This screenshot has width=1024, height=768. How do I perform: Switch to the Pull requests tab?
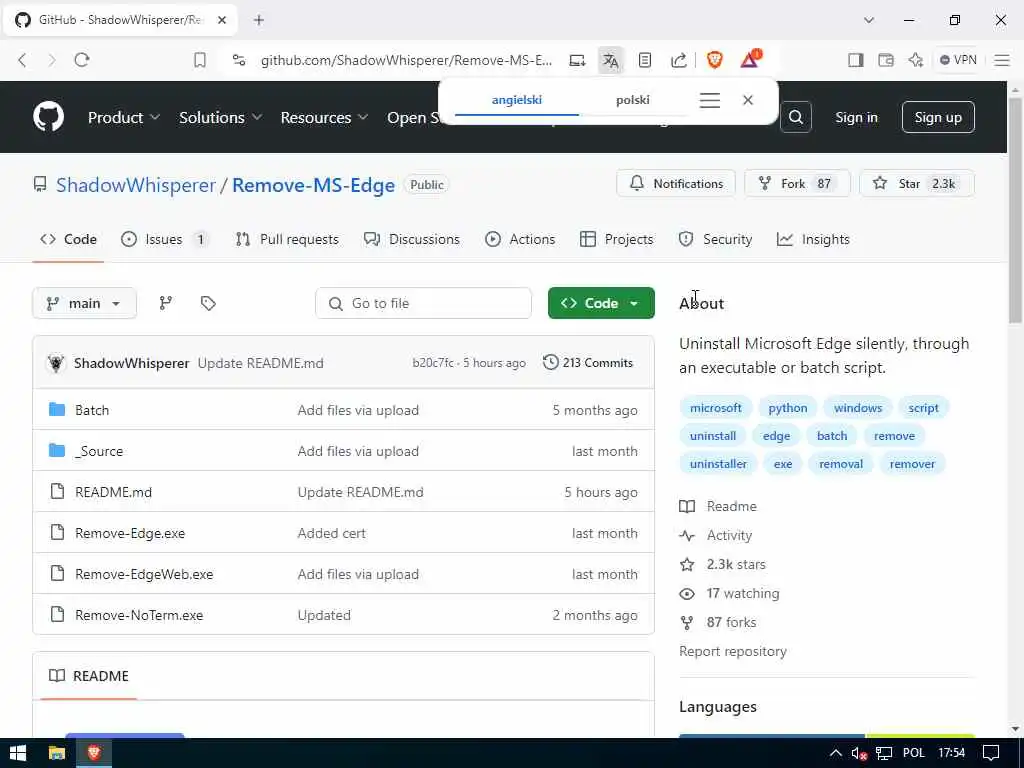287,239
